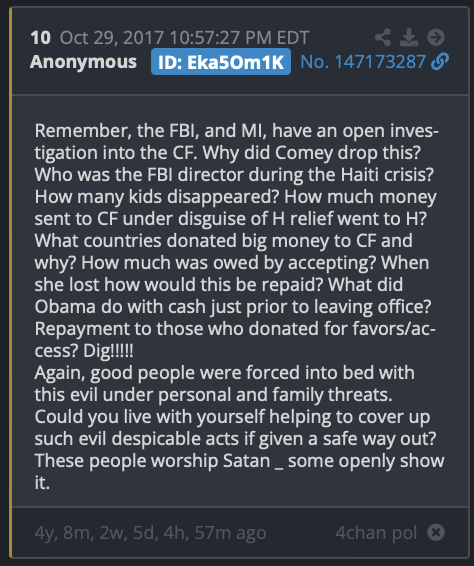Download the post using the download icon

click(x=409, y=38)
